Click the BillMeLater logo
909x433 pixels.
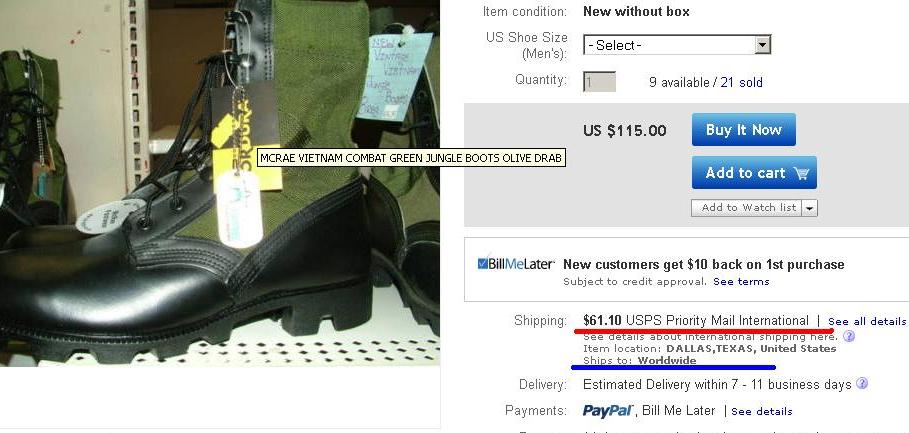pos(515,264)
